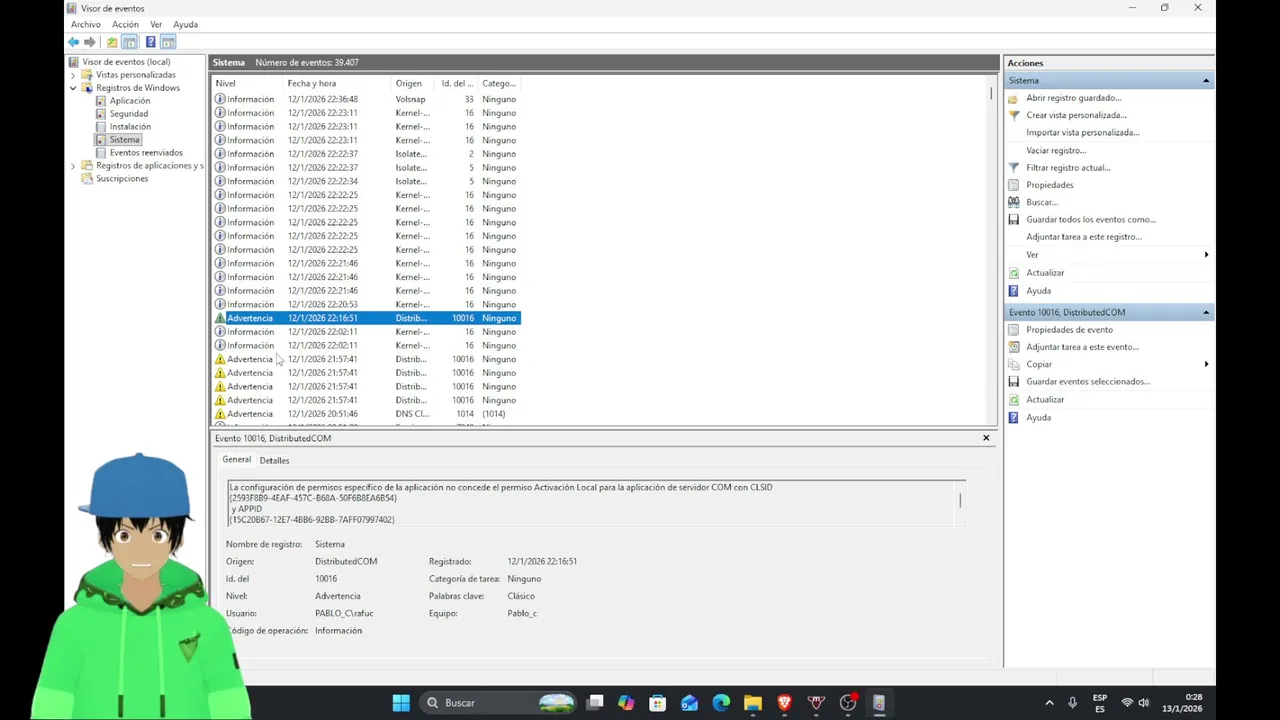
Task: Click Importar vista personalizada action
Action: 1082,132
